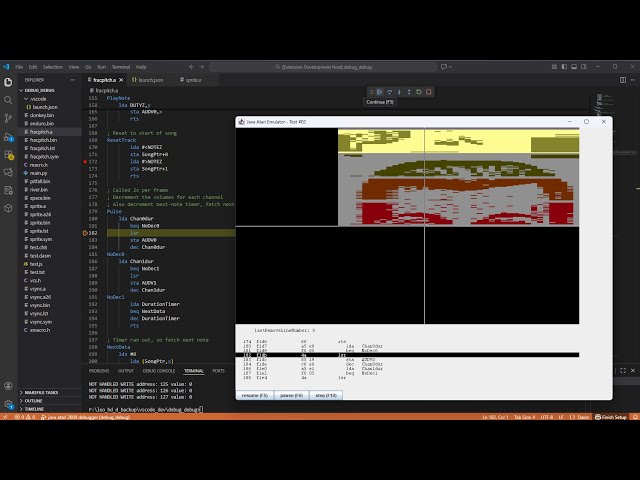
Task: Open the Terminal menu
Action: (121, 67)
